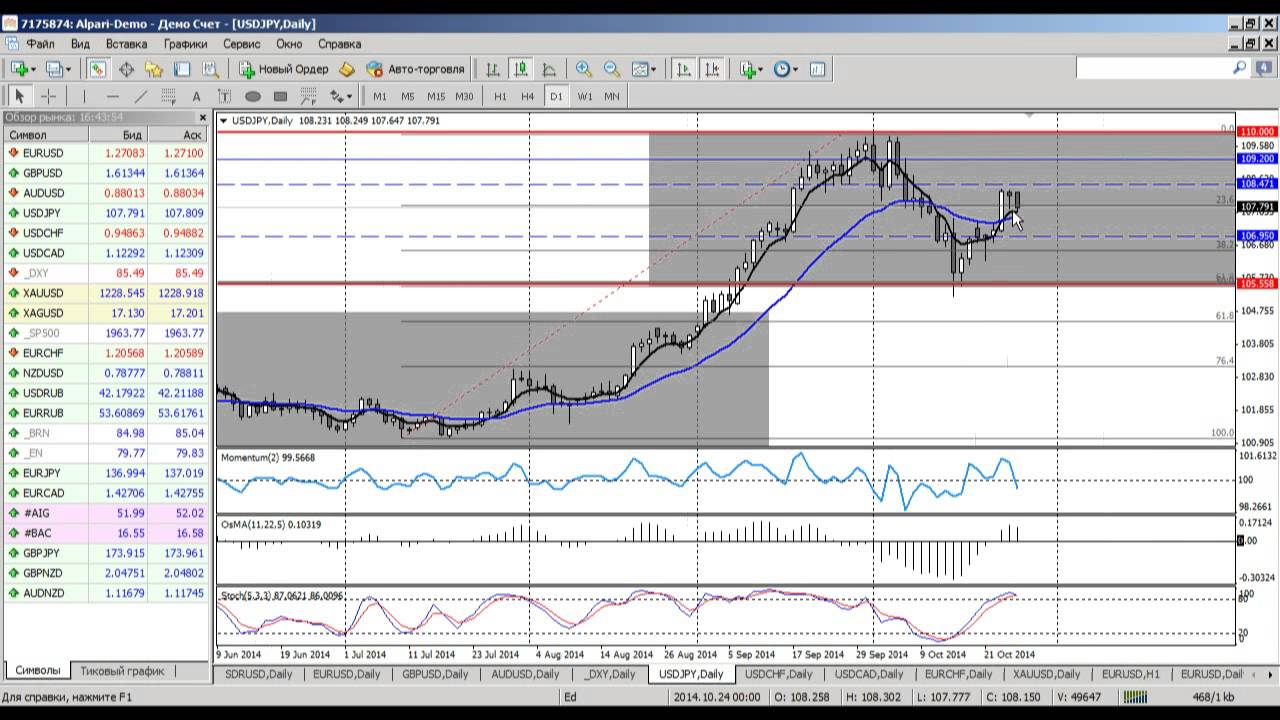Screen dimensions: 1280x720
Task: Open the Справка menu
Action: [339, 44]
